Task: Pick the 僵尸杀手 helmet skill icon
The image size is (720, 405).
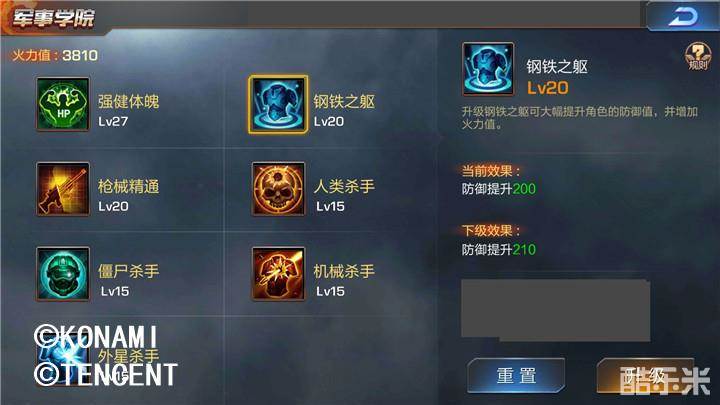Action: coord(63,274)
